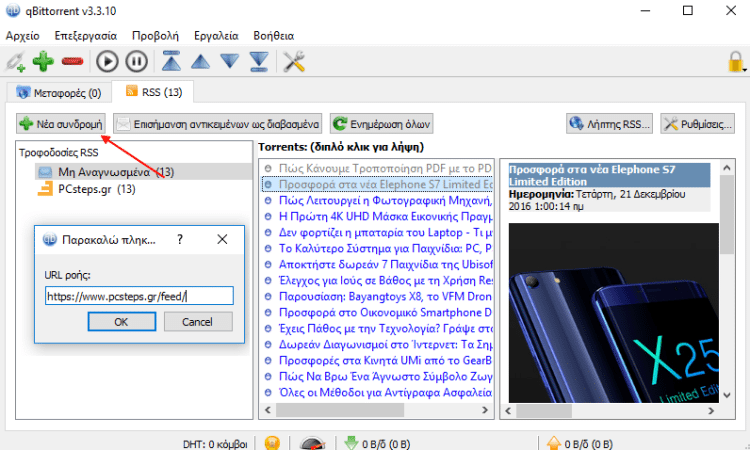The height and width of the screenshot is (450, 750).
Task: Click the green plus add torrent file icon
Action: [x=43, y=62]
